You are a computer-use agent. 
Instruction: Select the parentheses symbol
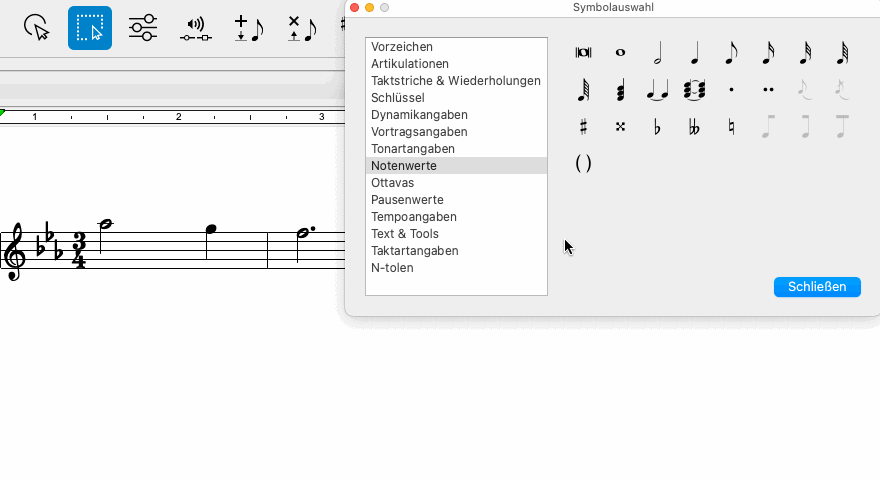[x=583, y=163]
